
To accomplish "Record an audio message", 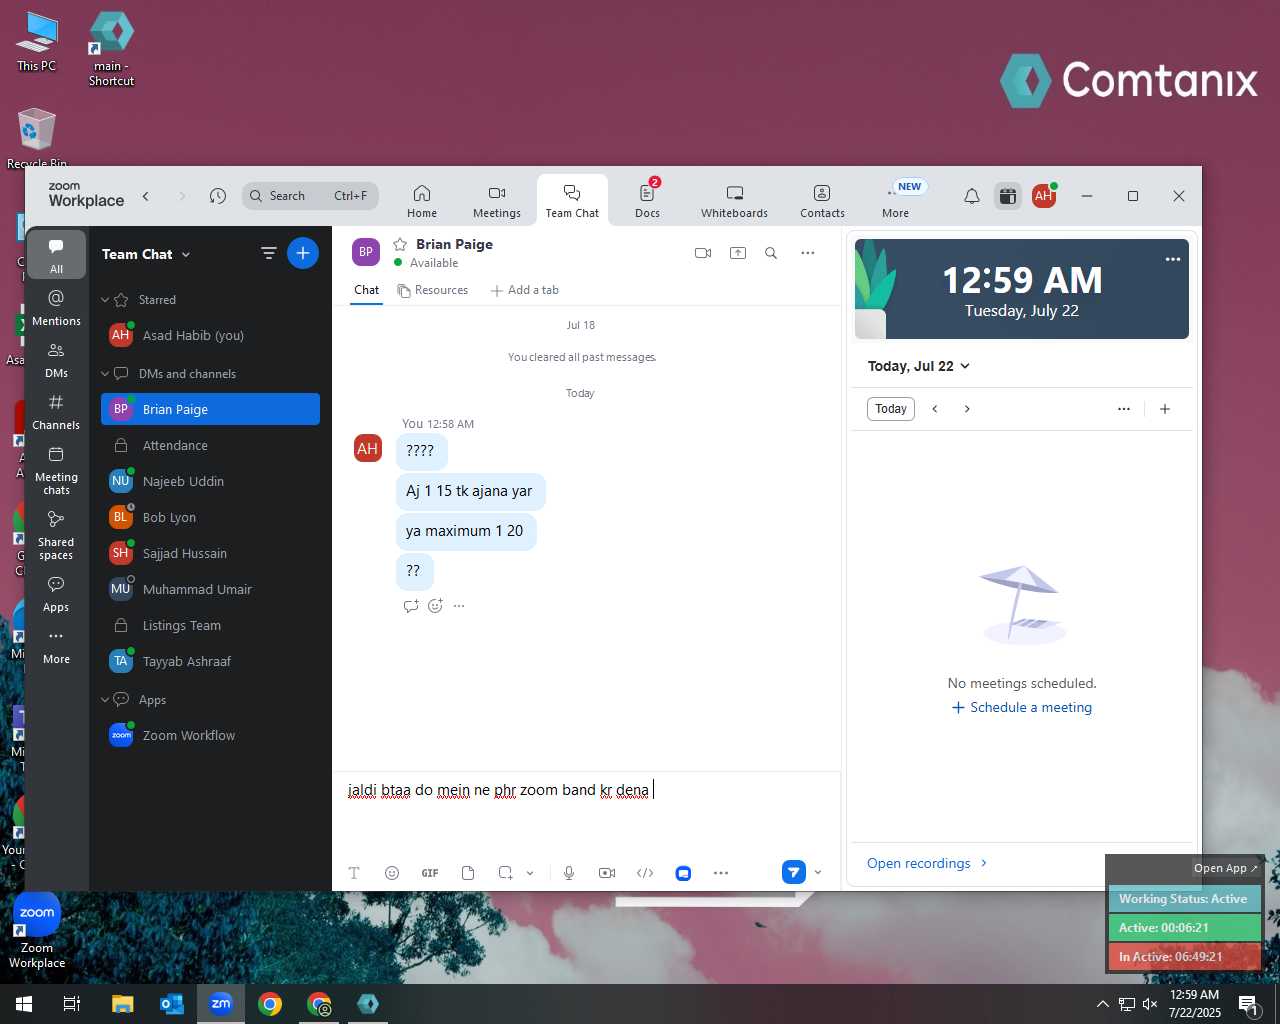I will point(569,873).
